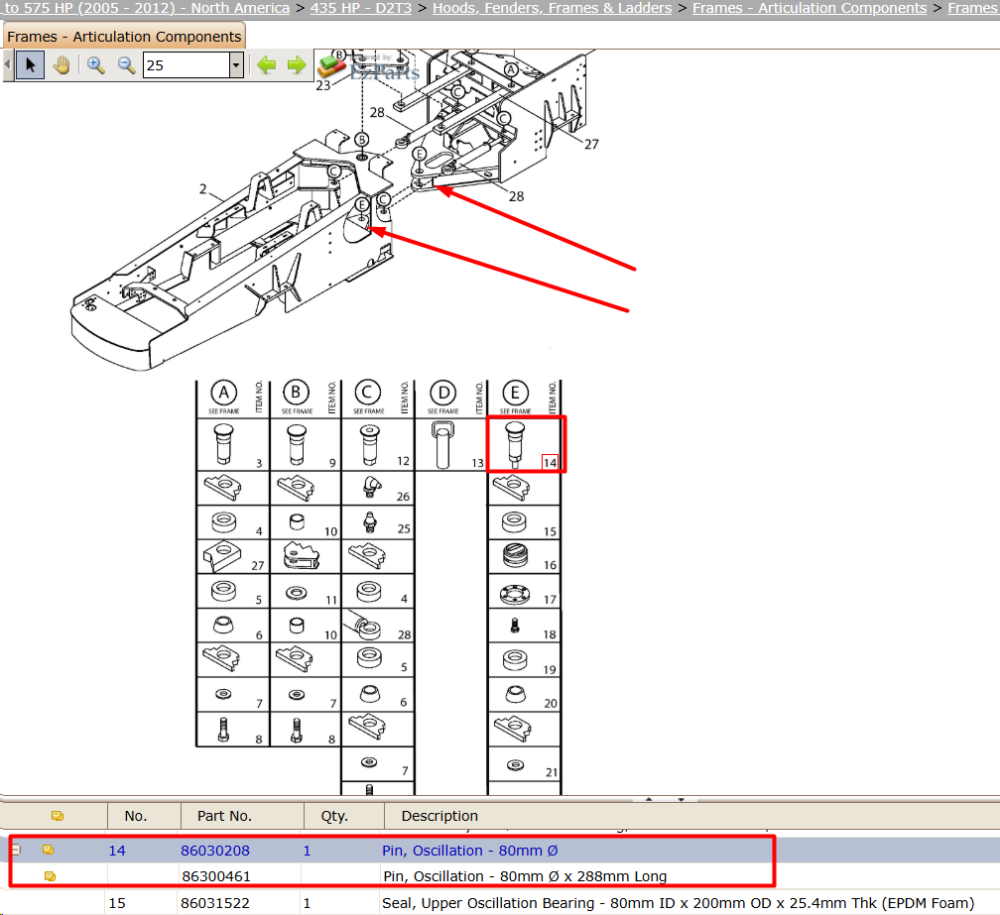Screen dimensions: 1000x915
Task: Go to next diagram with right green arrow
Action: (296, 65)
